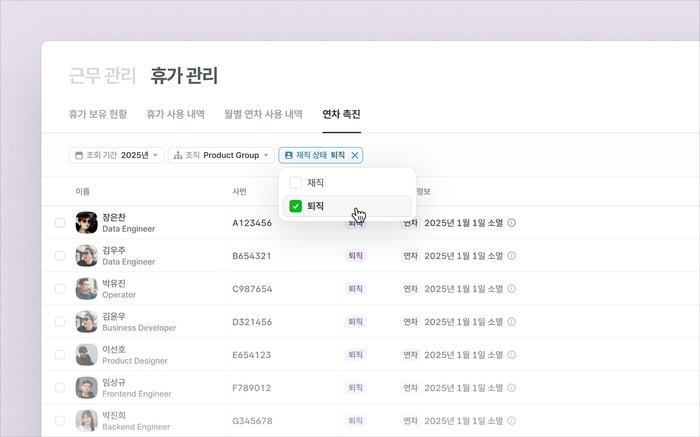Click 퇴직 status badge in 임상규 row
700x437 pixels.
point(355,388)
